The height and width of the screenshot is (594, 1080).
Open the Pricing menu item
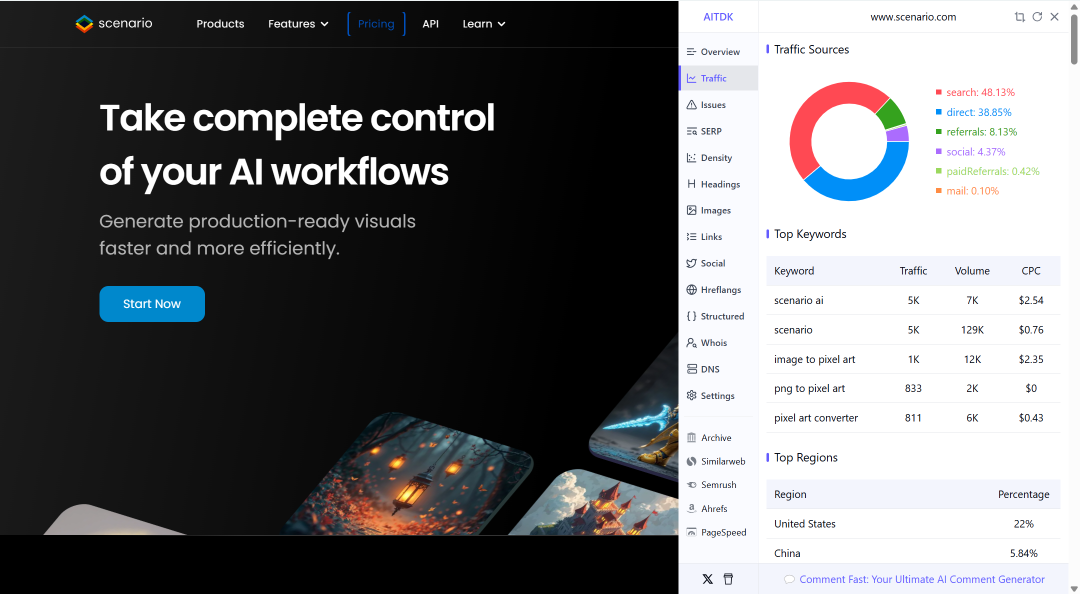click(376, 24)
